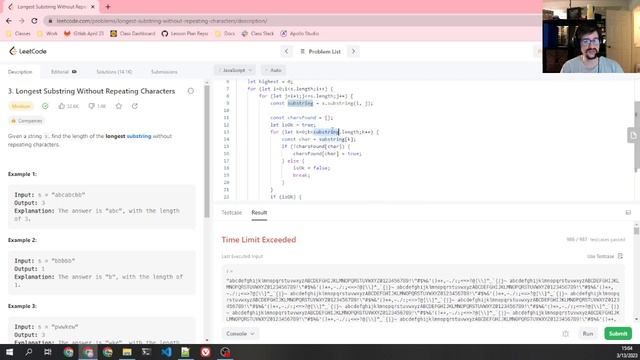
Task: Click the Medium difficulty badge
Action: click(x=20, y=106)
